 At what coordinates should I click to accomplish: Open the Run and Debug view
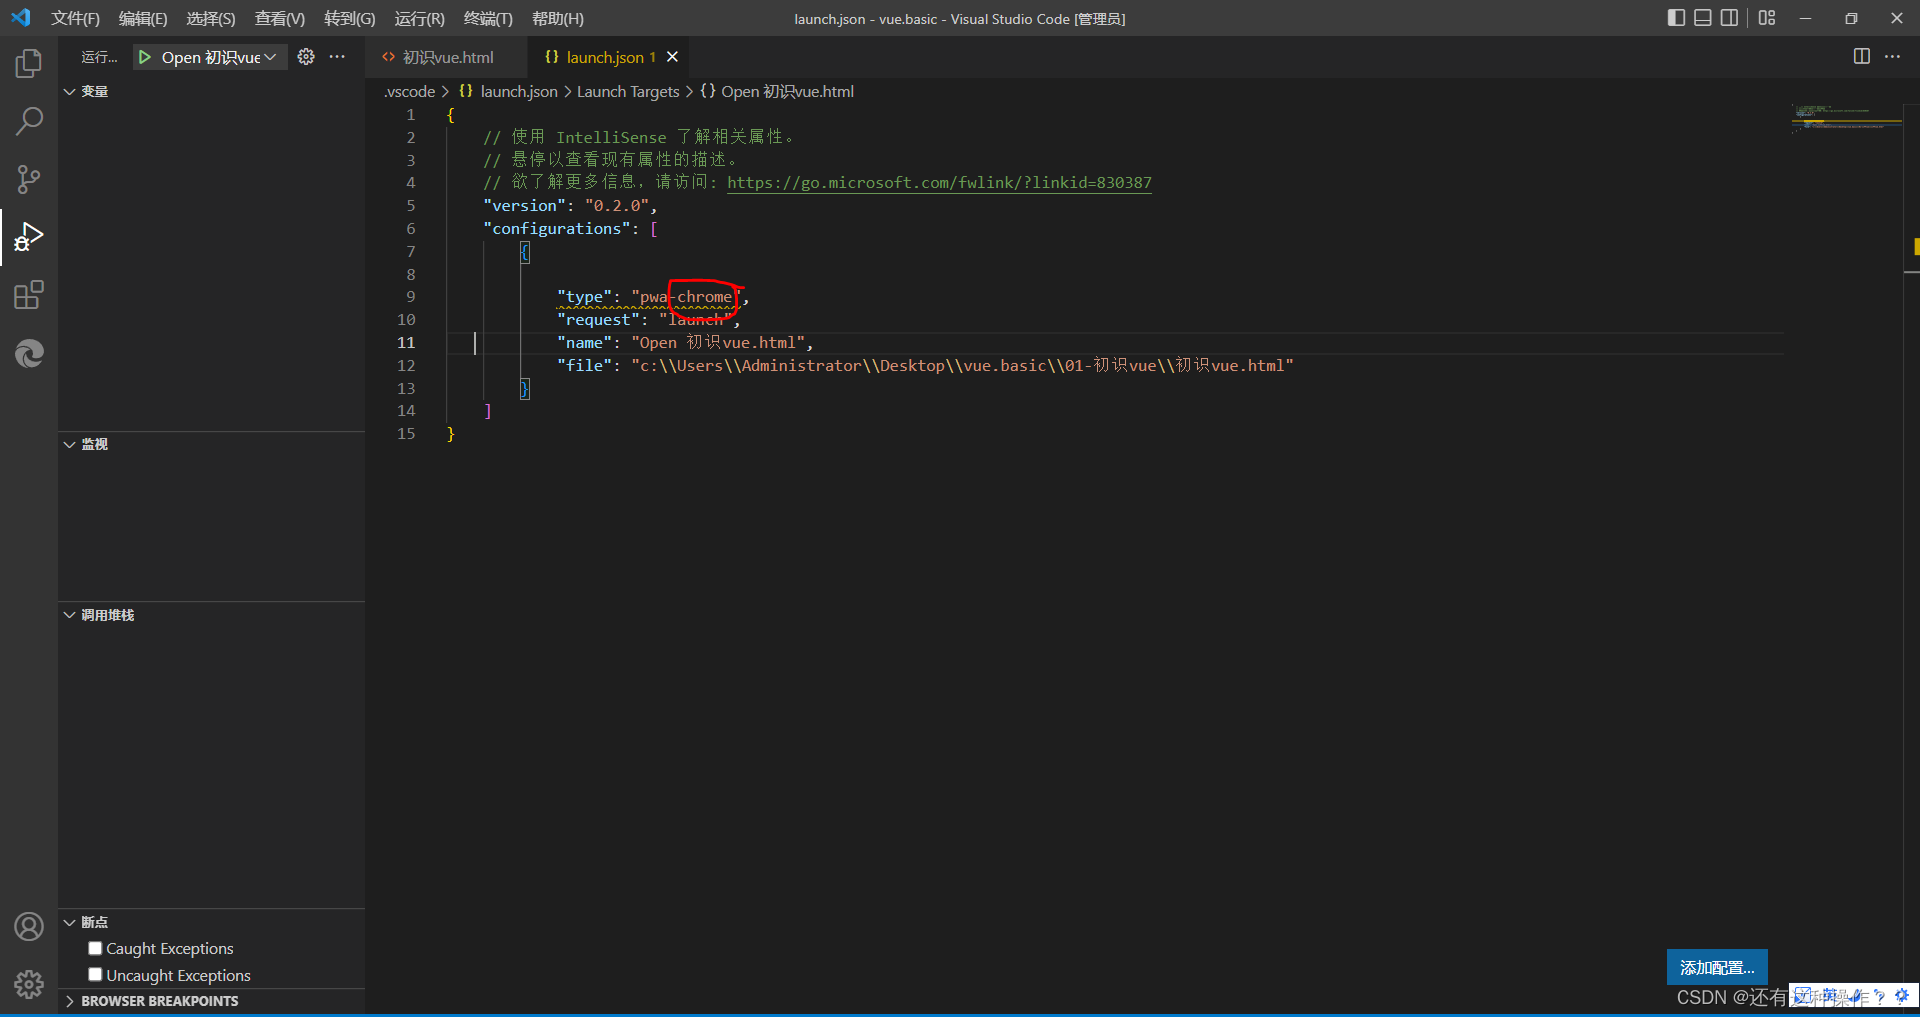tap(29, 237)
